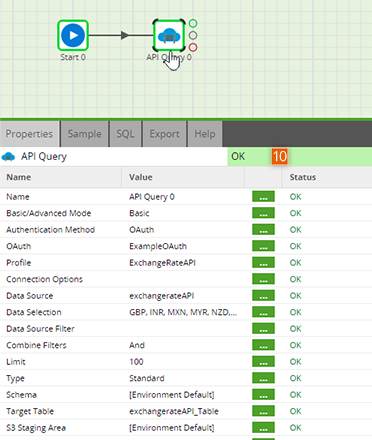372x440 pixels.
Task: Open Data Source editor ellipsis button
Action: pyautogui.click(x=263, y=295)
